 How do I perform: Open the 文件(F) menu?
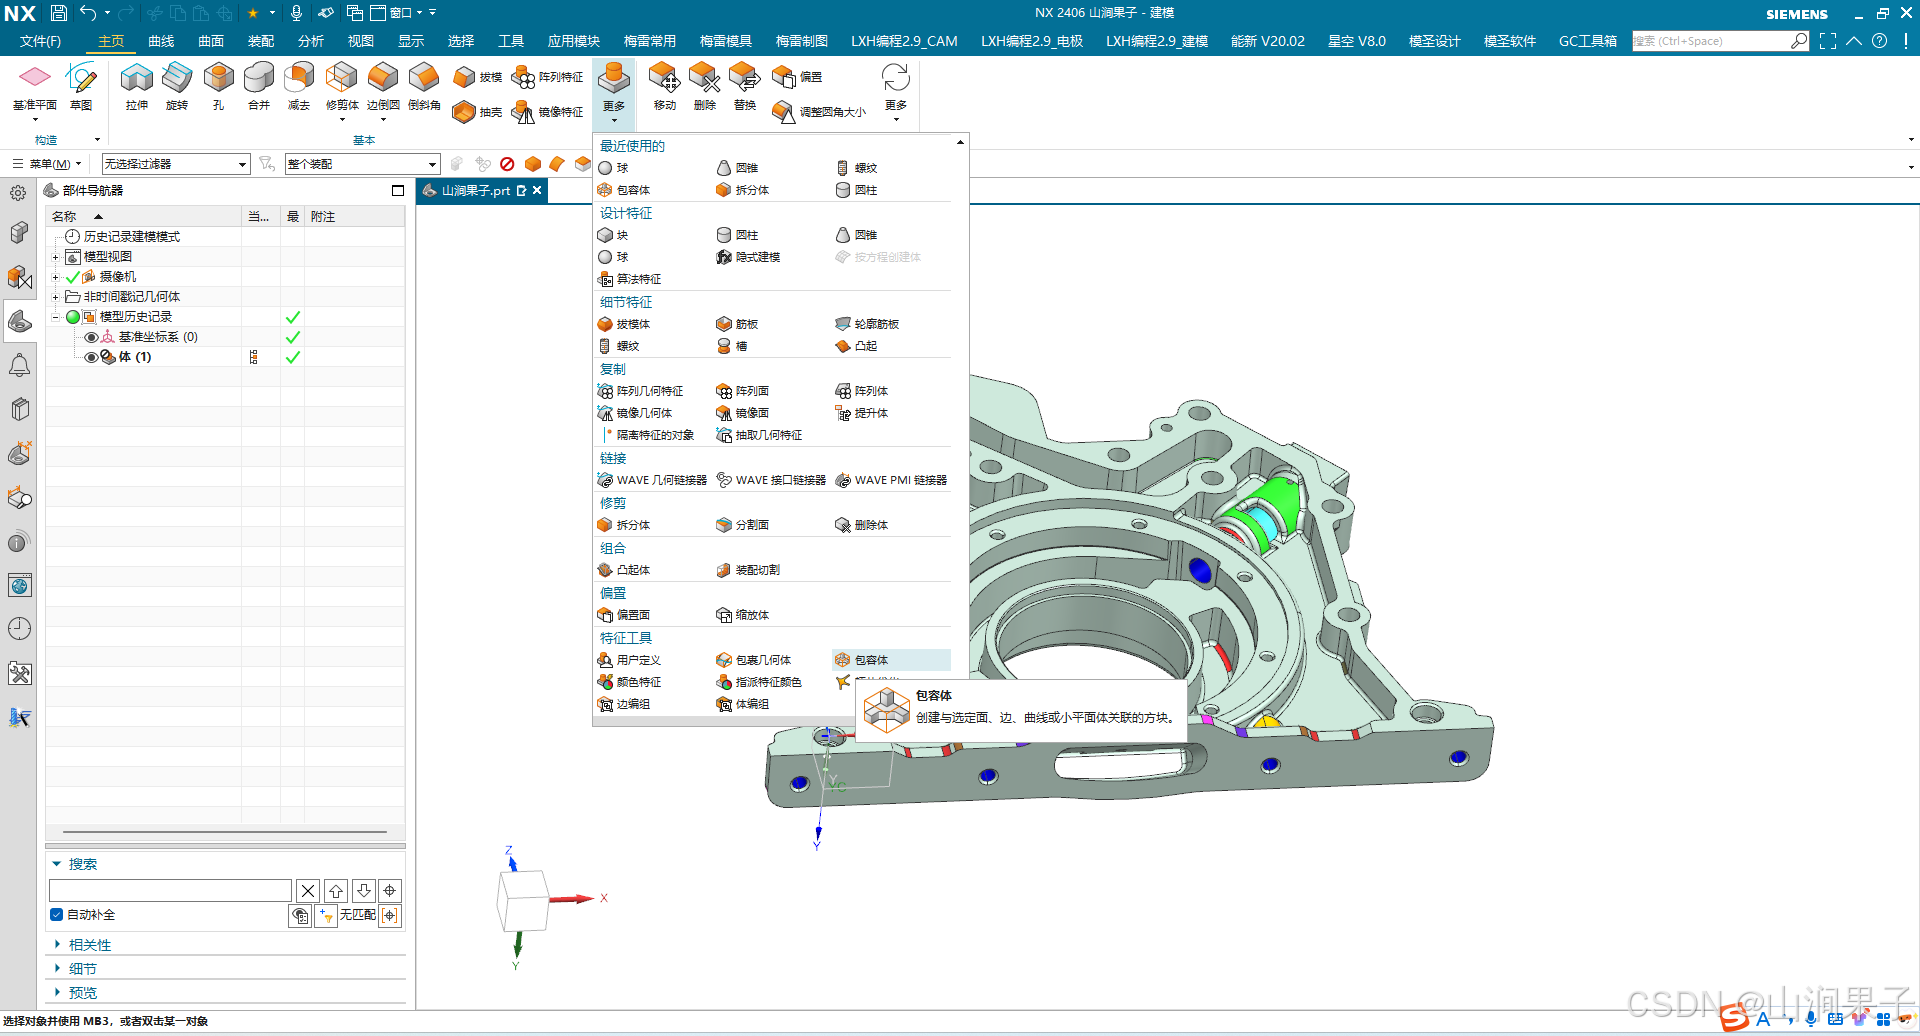click(40, 41)
